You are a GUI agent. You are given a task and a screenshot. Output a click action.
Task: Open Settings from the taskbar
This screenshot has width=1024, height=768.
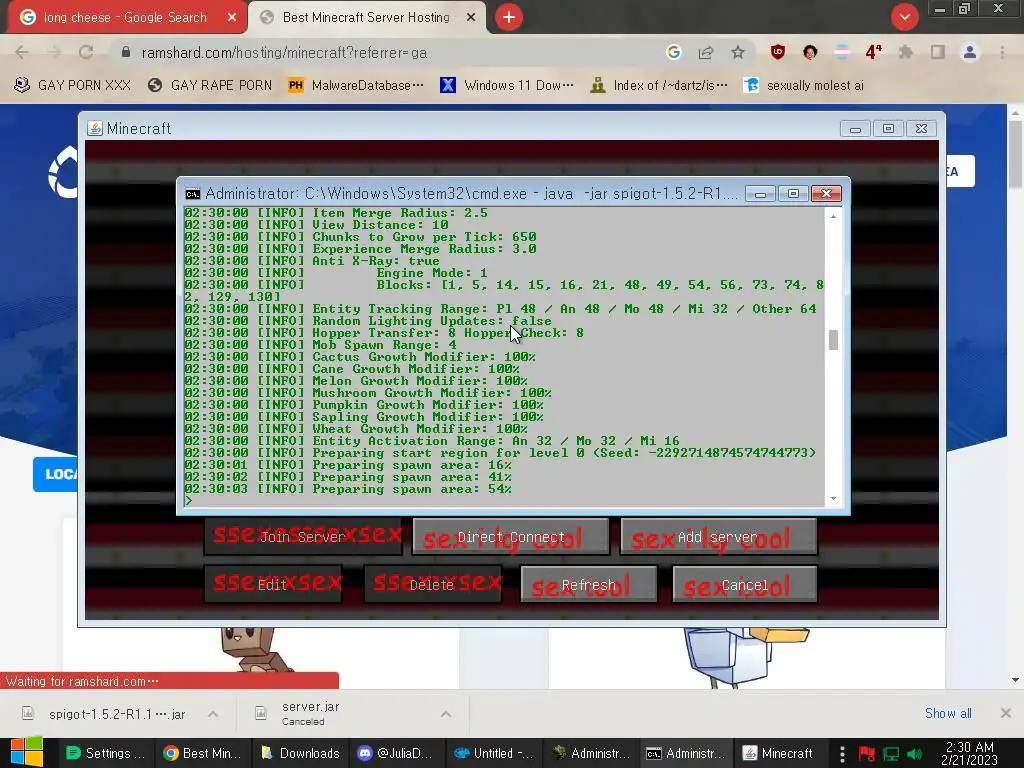[x=106, y=753]
